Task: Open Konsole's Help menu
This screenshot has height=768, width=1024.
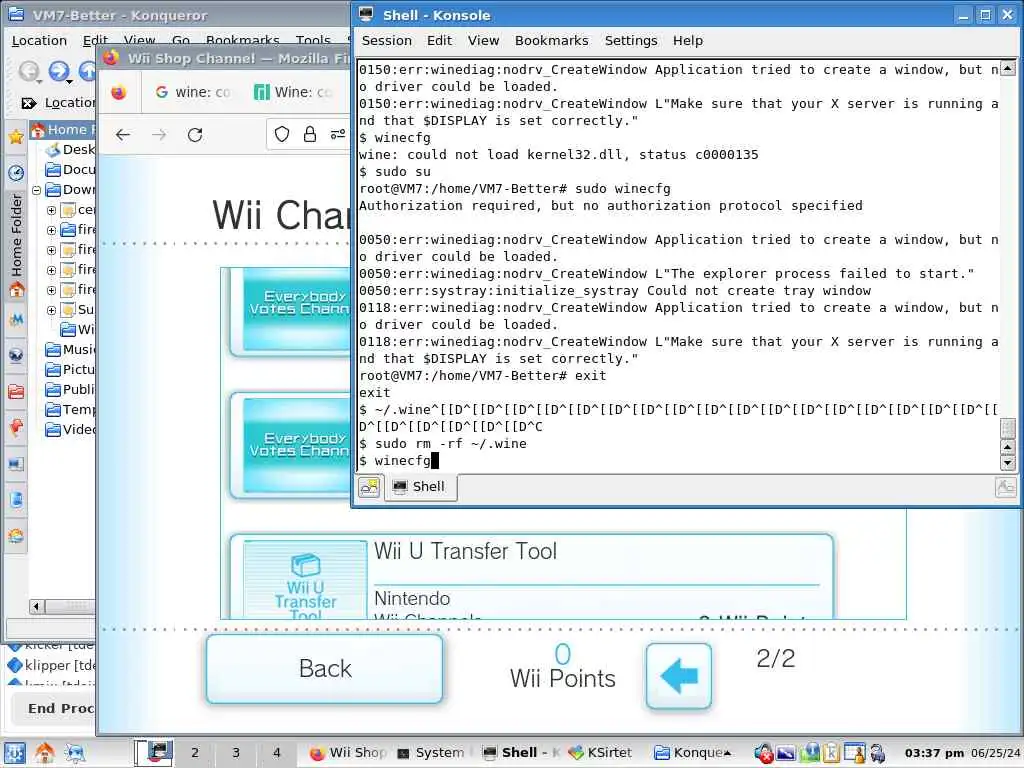Action: tap(688, 40)
